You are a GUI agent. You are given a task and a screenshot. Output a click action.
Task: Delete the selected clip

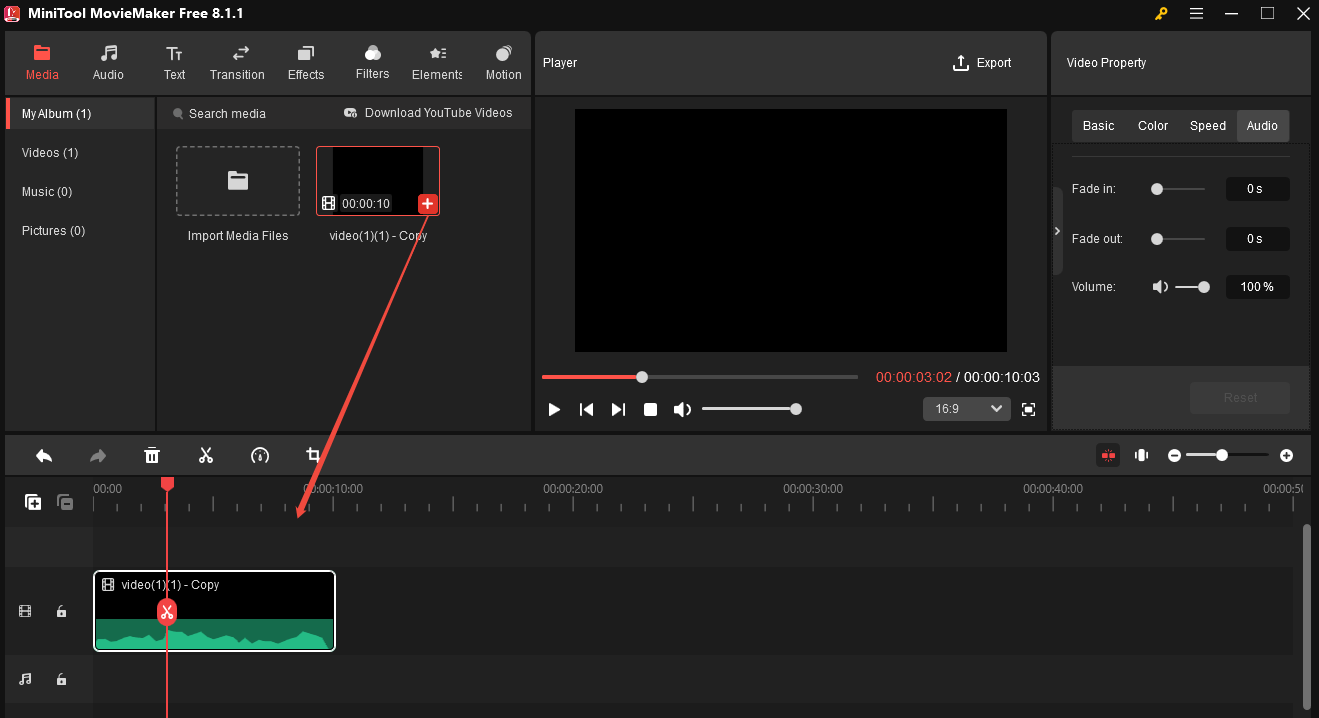coord(152,455)
